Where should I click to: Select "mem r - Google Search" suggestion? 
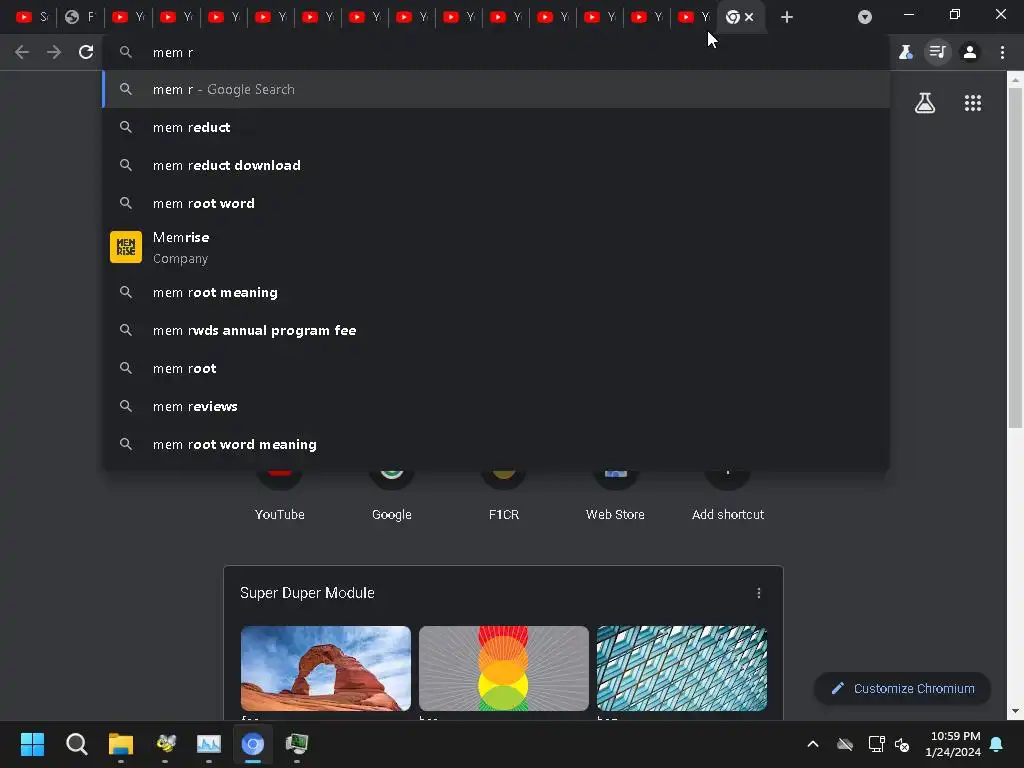[496, 89]
